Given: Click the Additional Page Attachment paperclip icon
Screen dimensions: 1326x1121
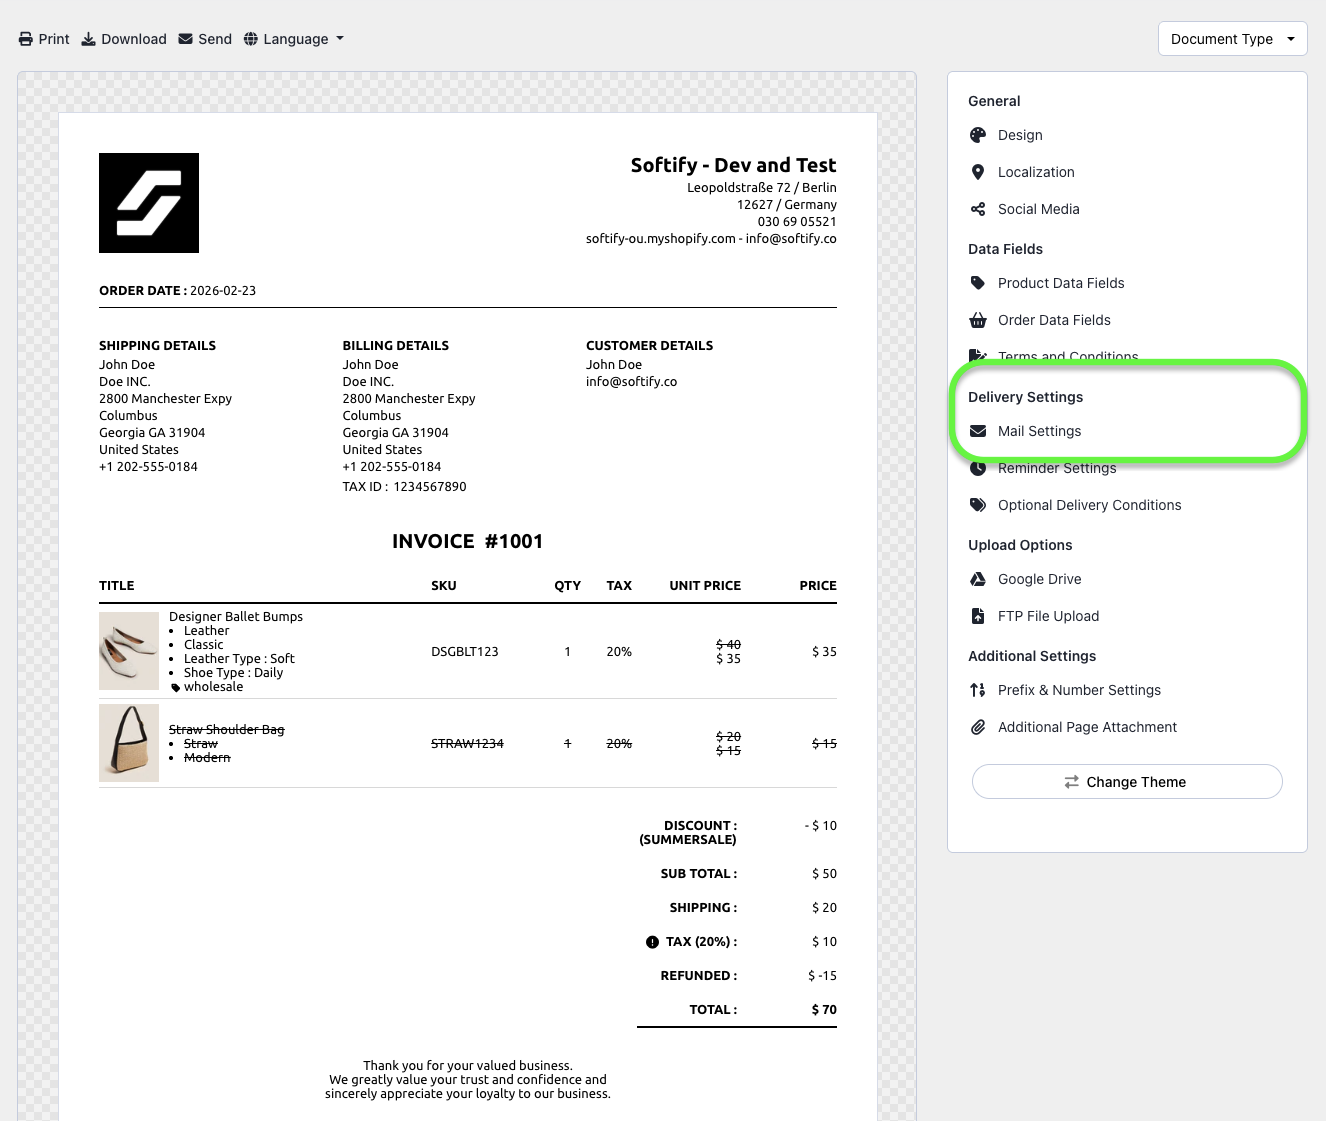Looking at the screenshot, I should pos(978,727).
